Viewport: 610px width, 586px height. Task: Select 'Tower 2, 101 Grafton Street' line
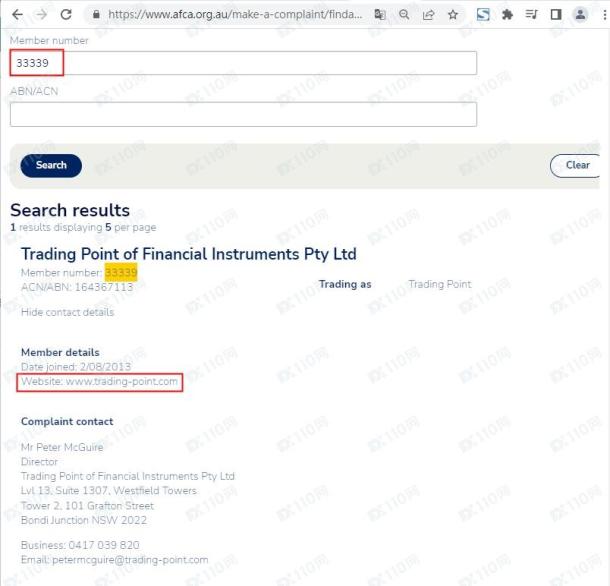tap(88, 505)
